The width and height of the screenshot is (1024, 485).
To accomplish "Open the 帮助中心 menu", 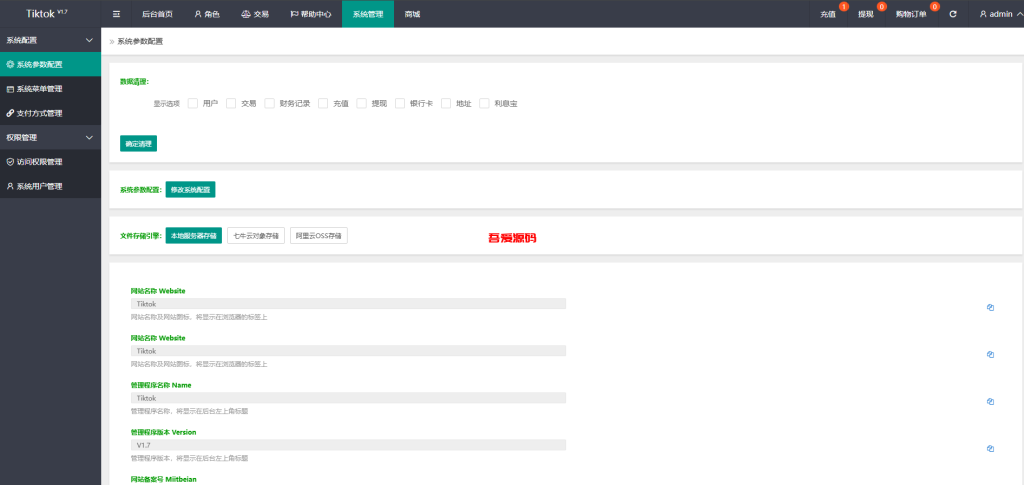I will point(311,14).
